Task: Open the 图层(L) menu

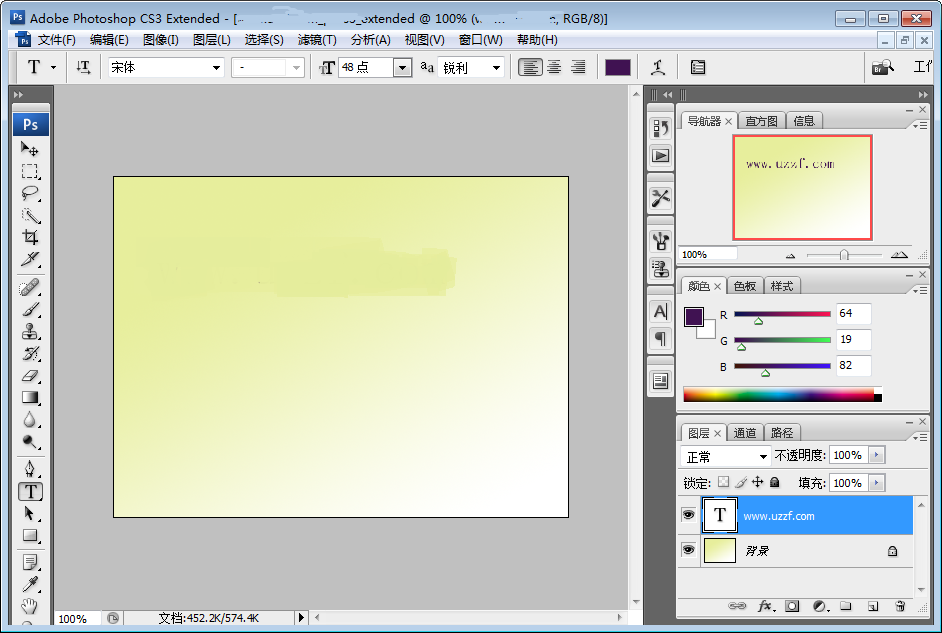Action: pos(211,40)
